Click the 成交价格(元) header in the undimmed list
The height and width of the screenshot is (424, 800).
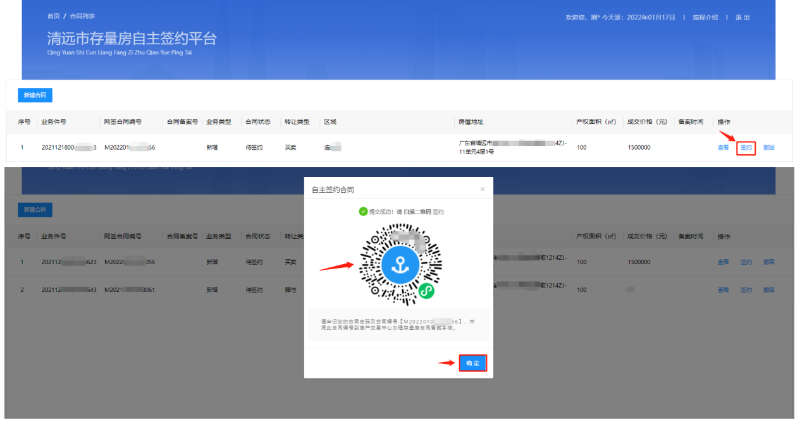(x=647, y=122)
